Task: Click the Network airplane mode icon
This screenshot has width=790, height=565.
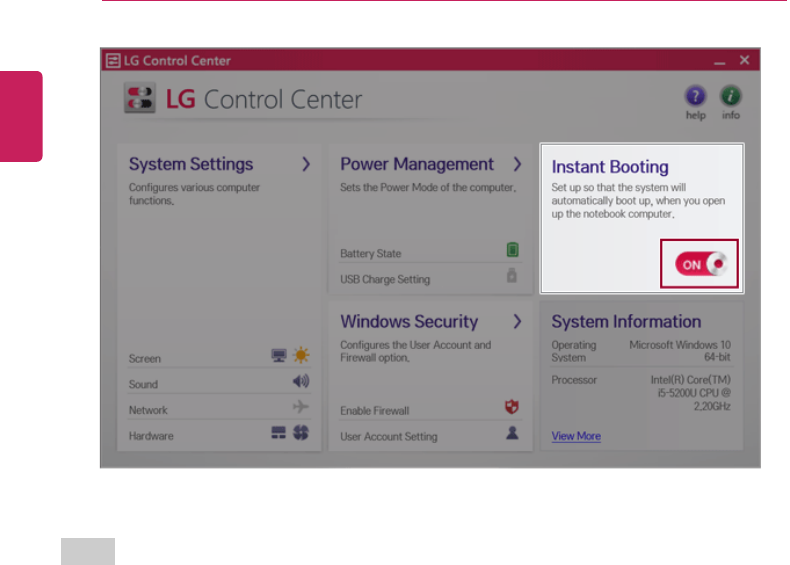Action: click(301, 406)
